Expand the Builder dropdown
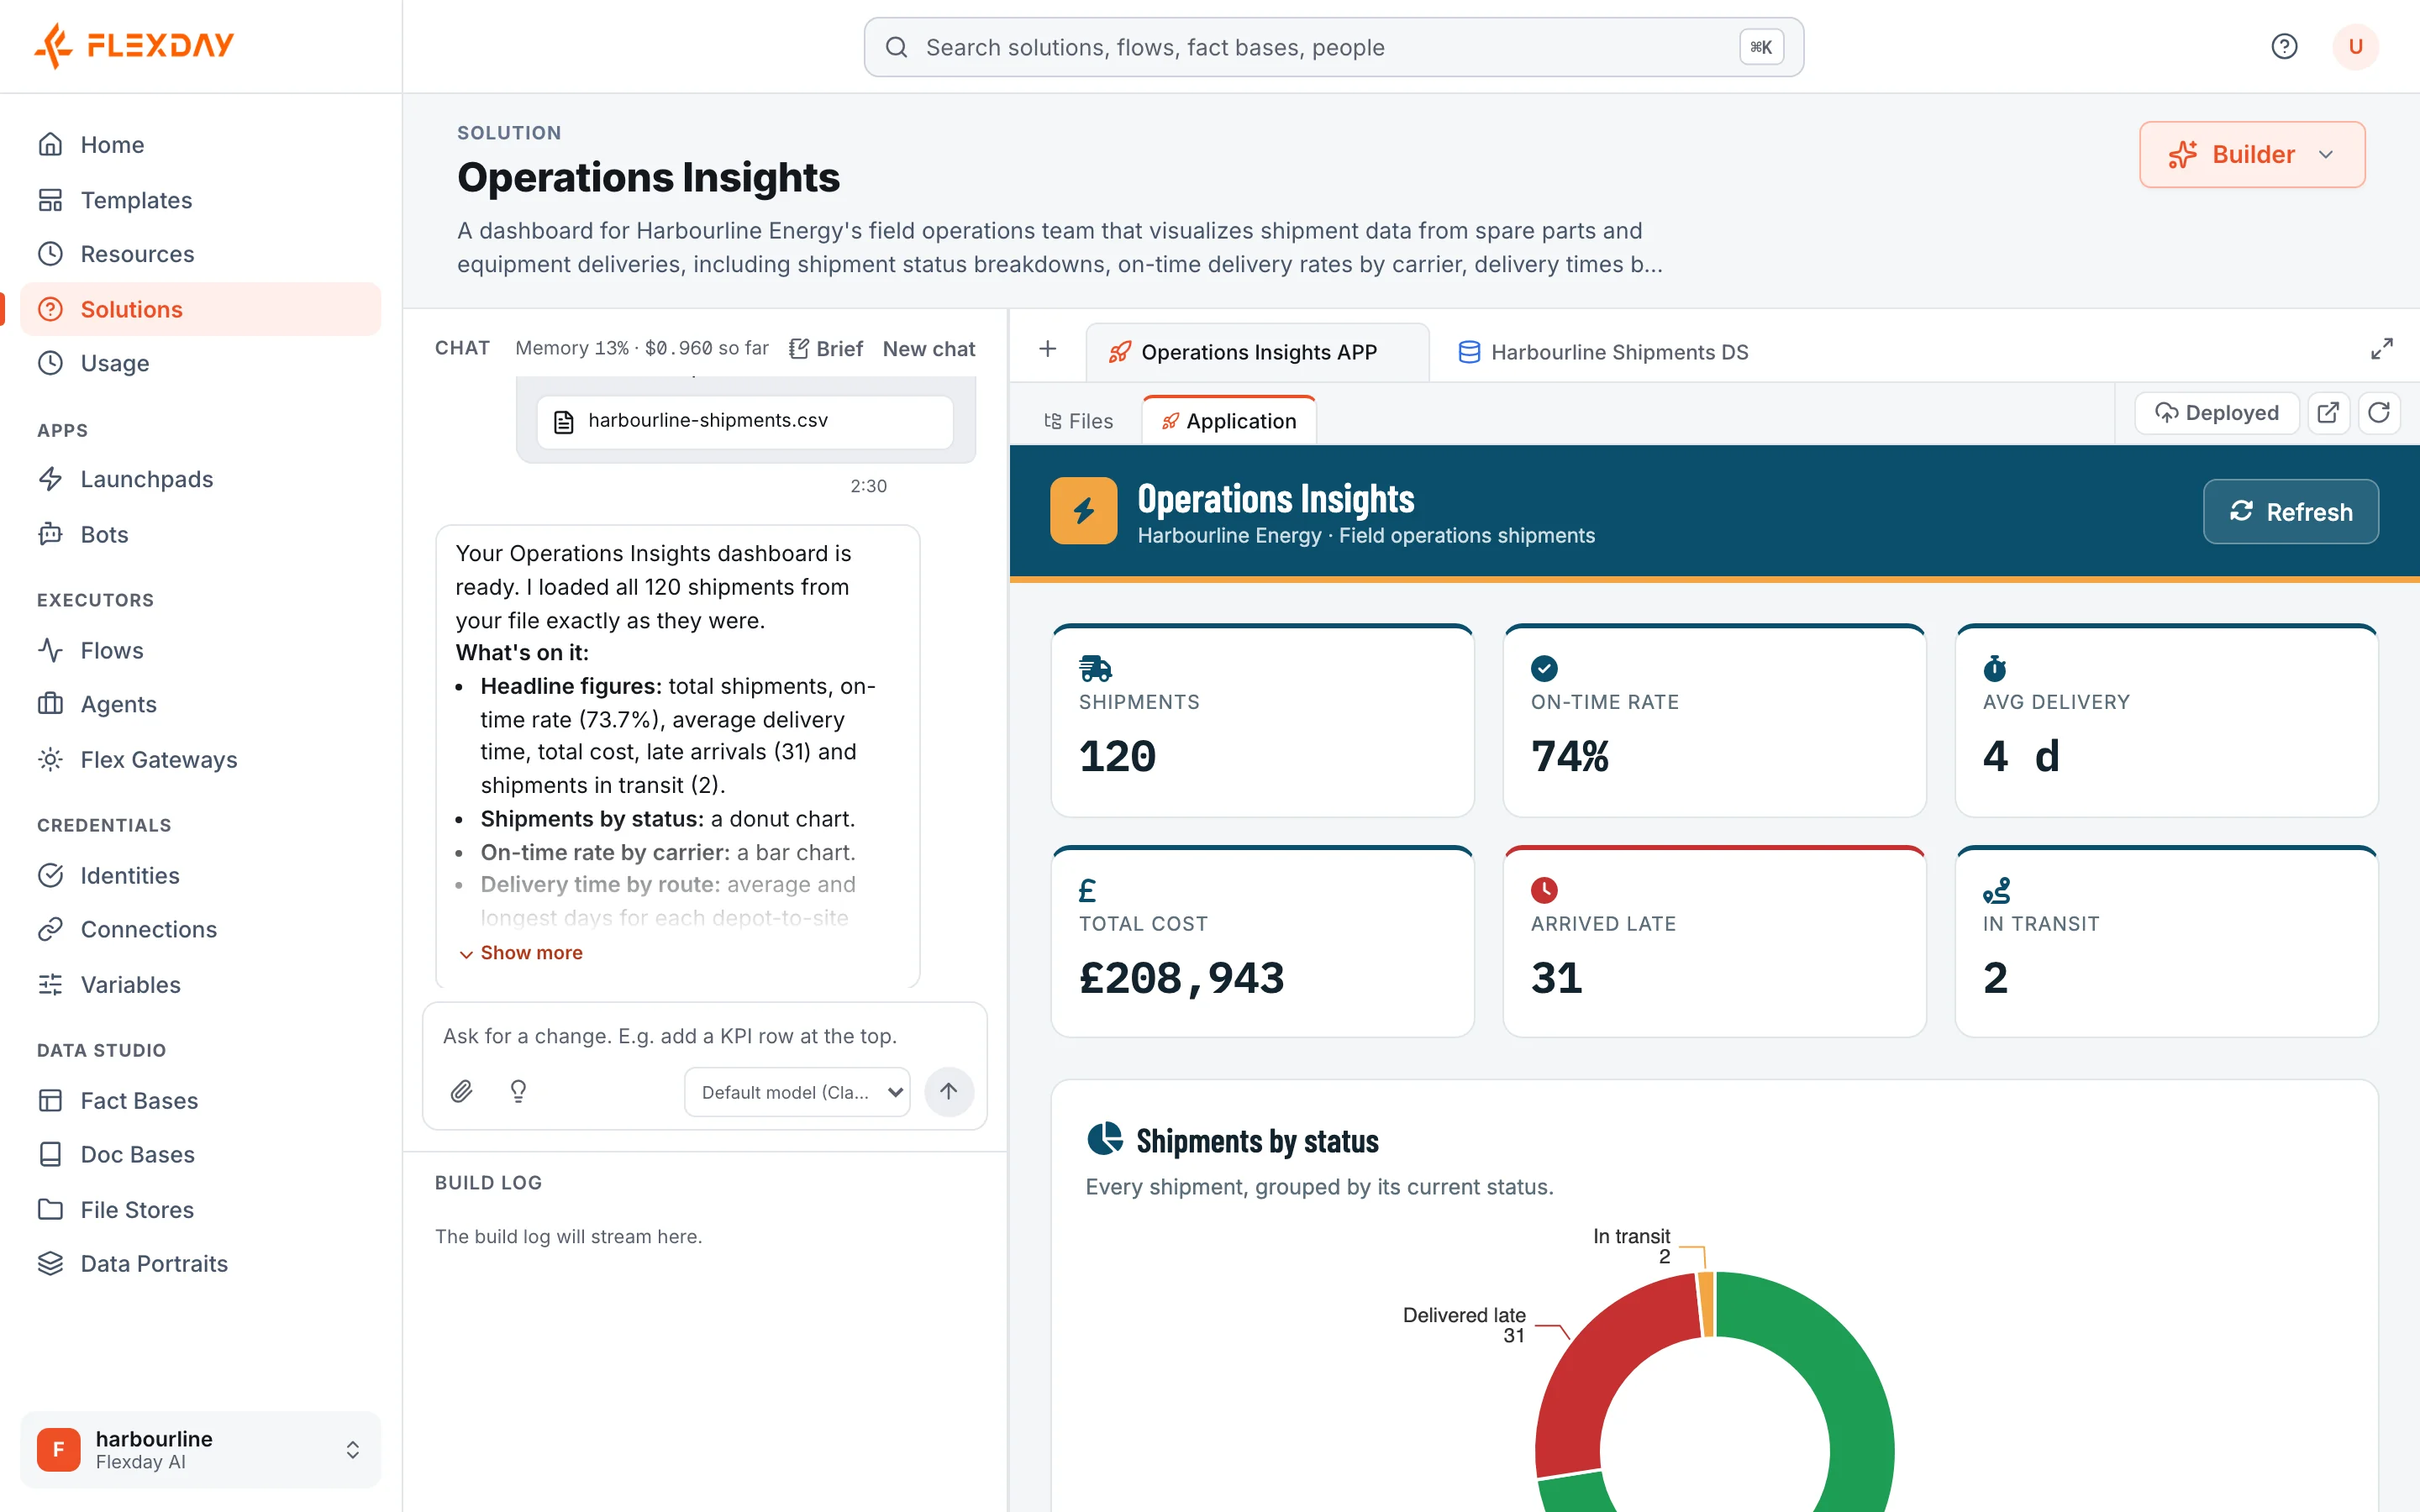 (x=2252, y=155)
